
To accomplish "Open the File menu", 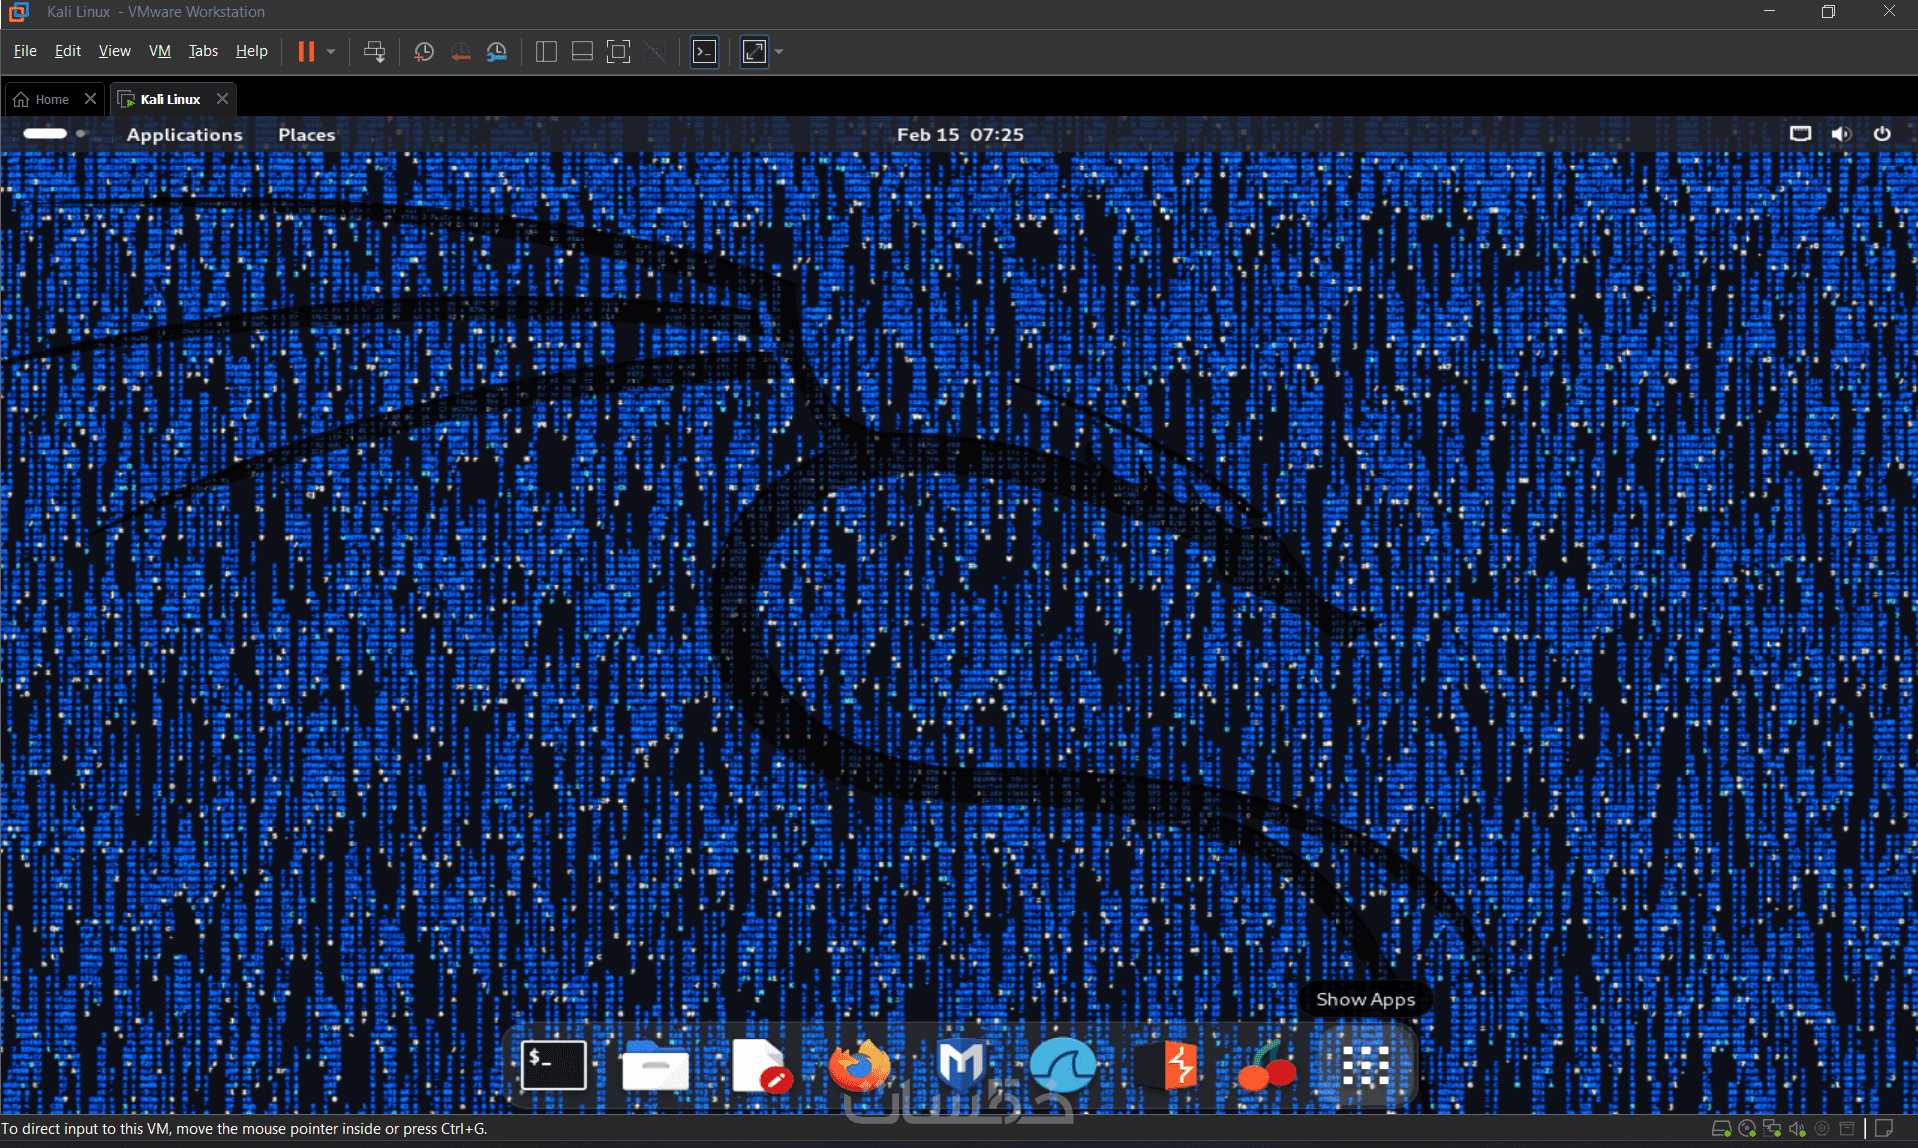I will [x=25, y=51].
